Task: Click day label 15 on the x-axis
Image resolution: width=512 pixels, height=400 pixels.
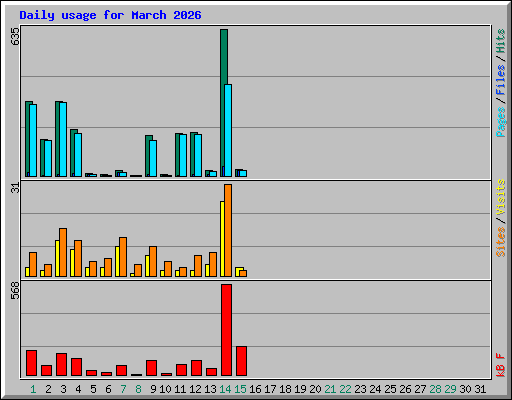Action: [240, 389]
